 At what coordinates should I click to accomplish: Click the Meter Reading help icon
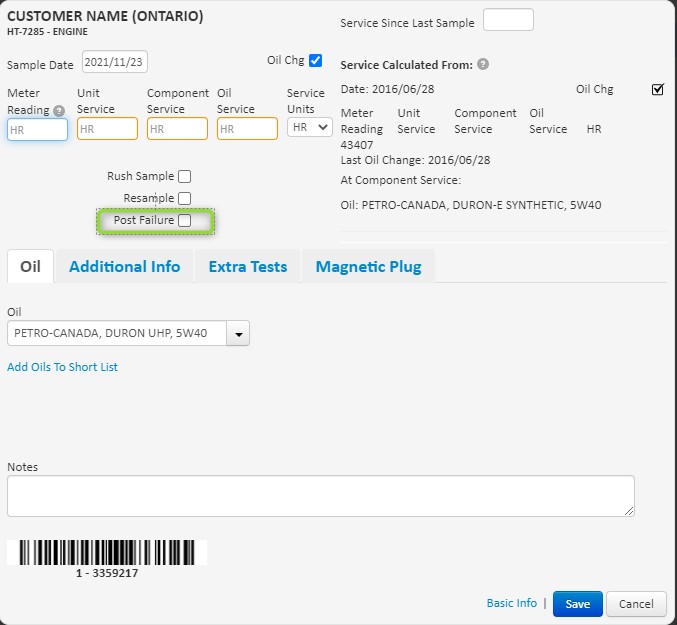(x=59, y=110)
